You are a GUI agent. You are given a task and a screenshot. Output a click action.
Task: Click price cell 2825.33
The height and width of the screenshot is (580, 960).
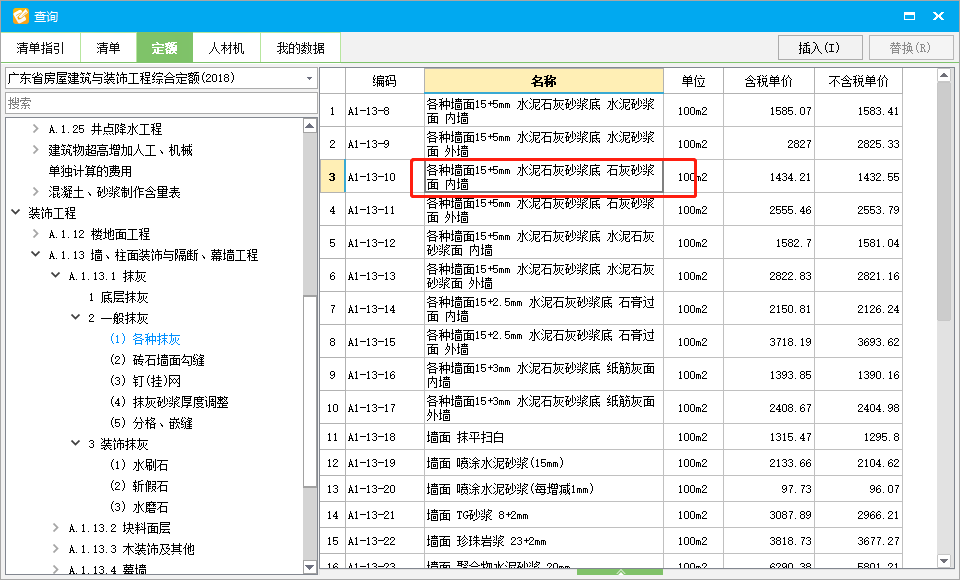click(858, 144)
